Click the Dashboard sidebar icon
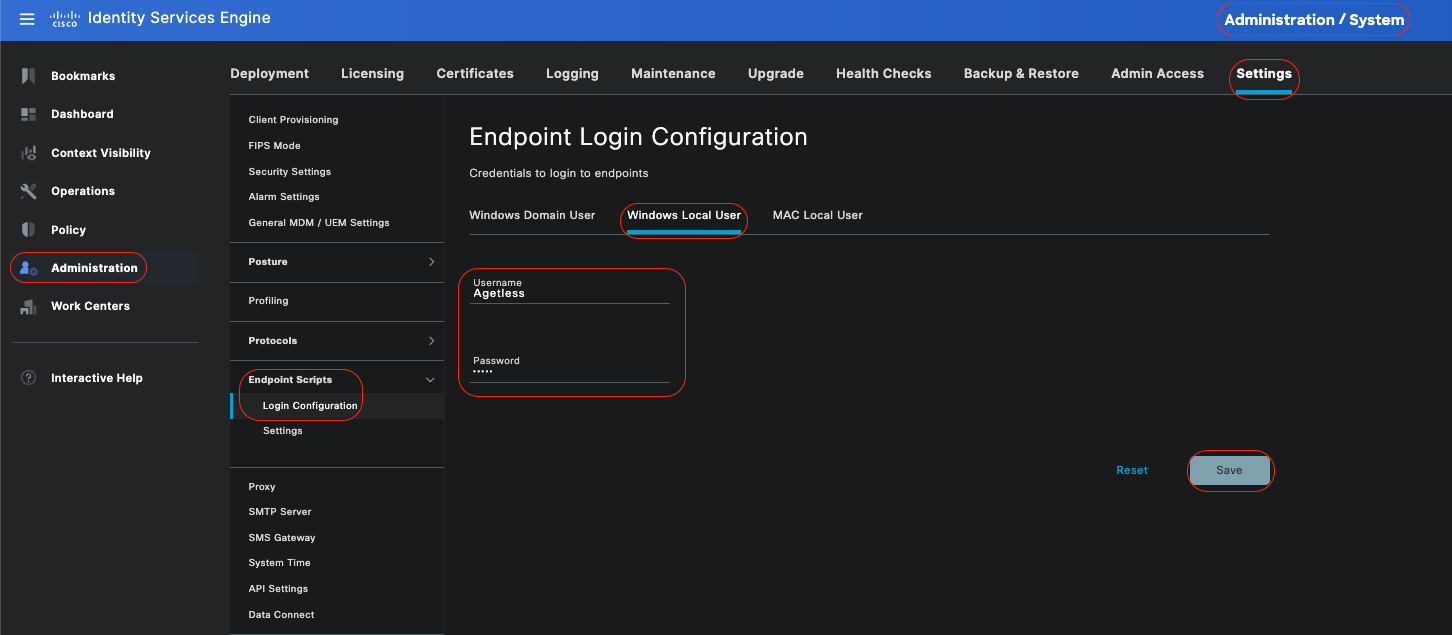The width and height of the screenshot is (1452, 635). point(29,114)
